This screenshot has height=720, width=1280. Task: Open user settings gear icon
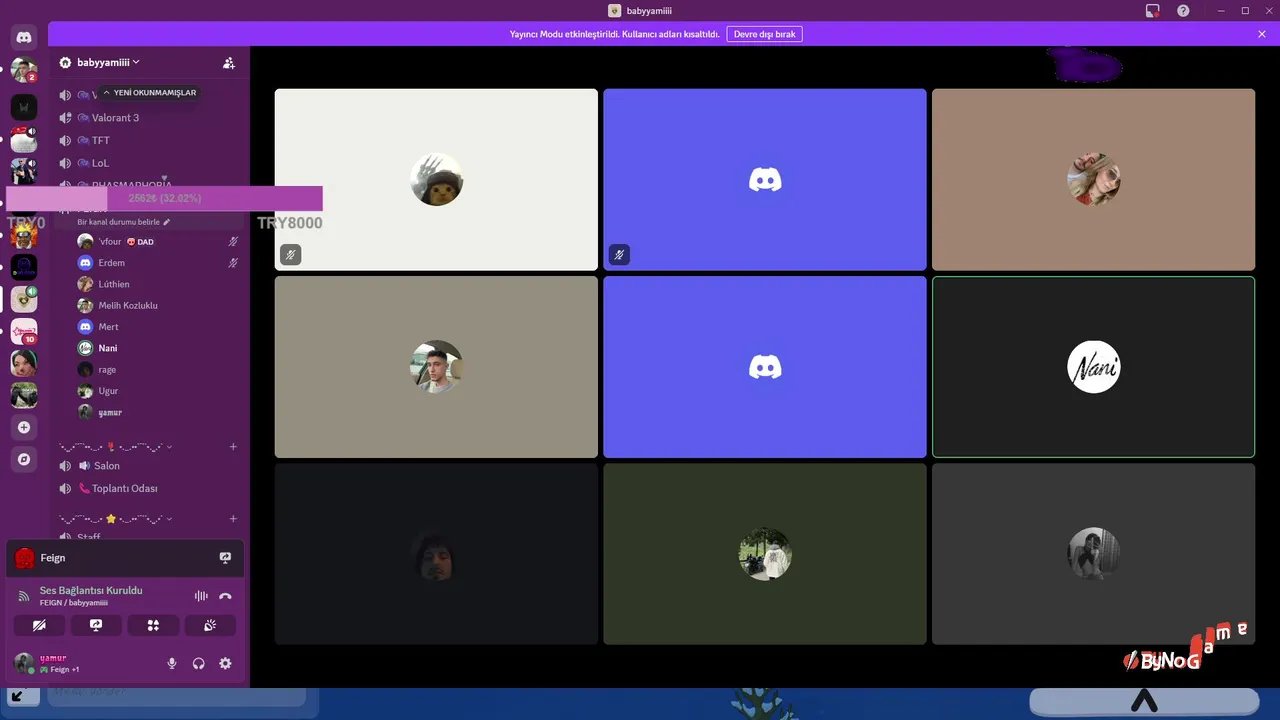click(225, 663)
